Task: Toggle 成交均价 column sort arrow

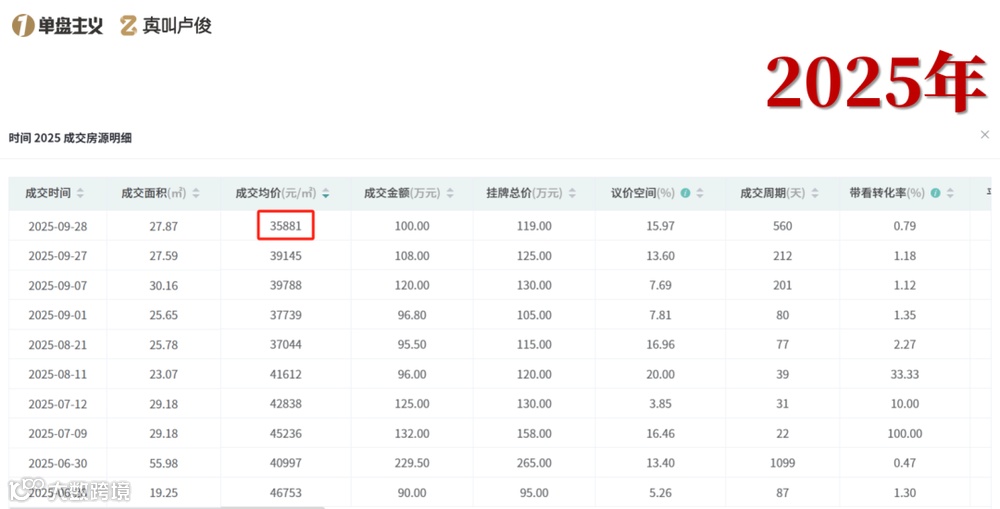Action: (x=326, y=193)
